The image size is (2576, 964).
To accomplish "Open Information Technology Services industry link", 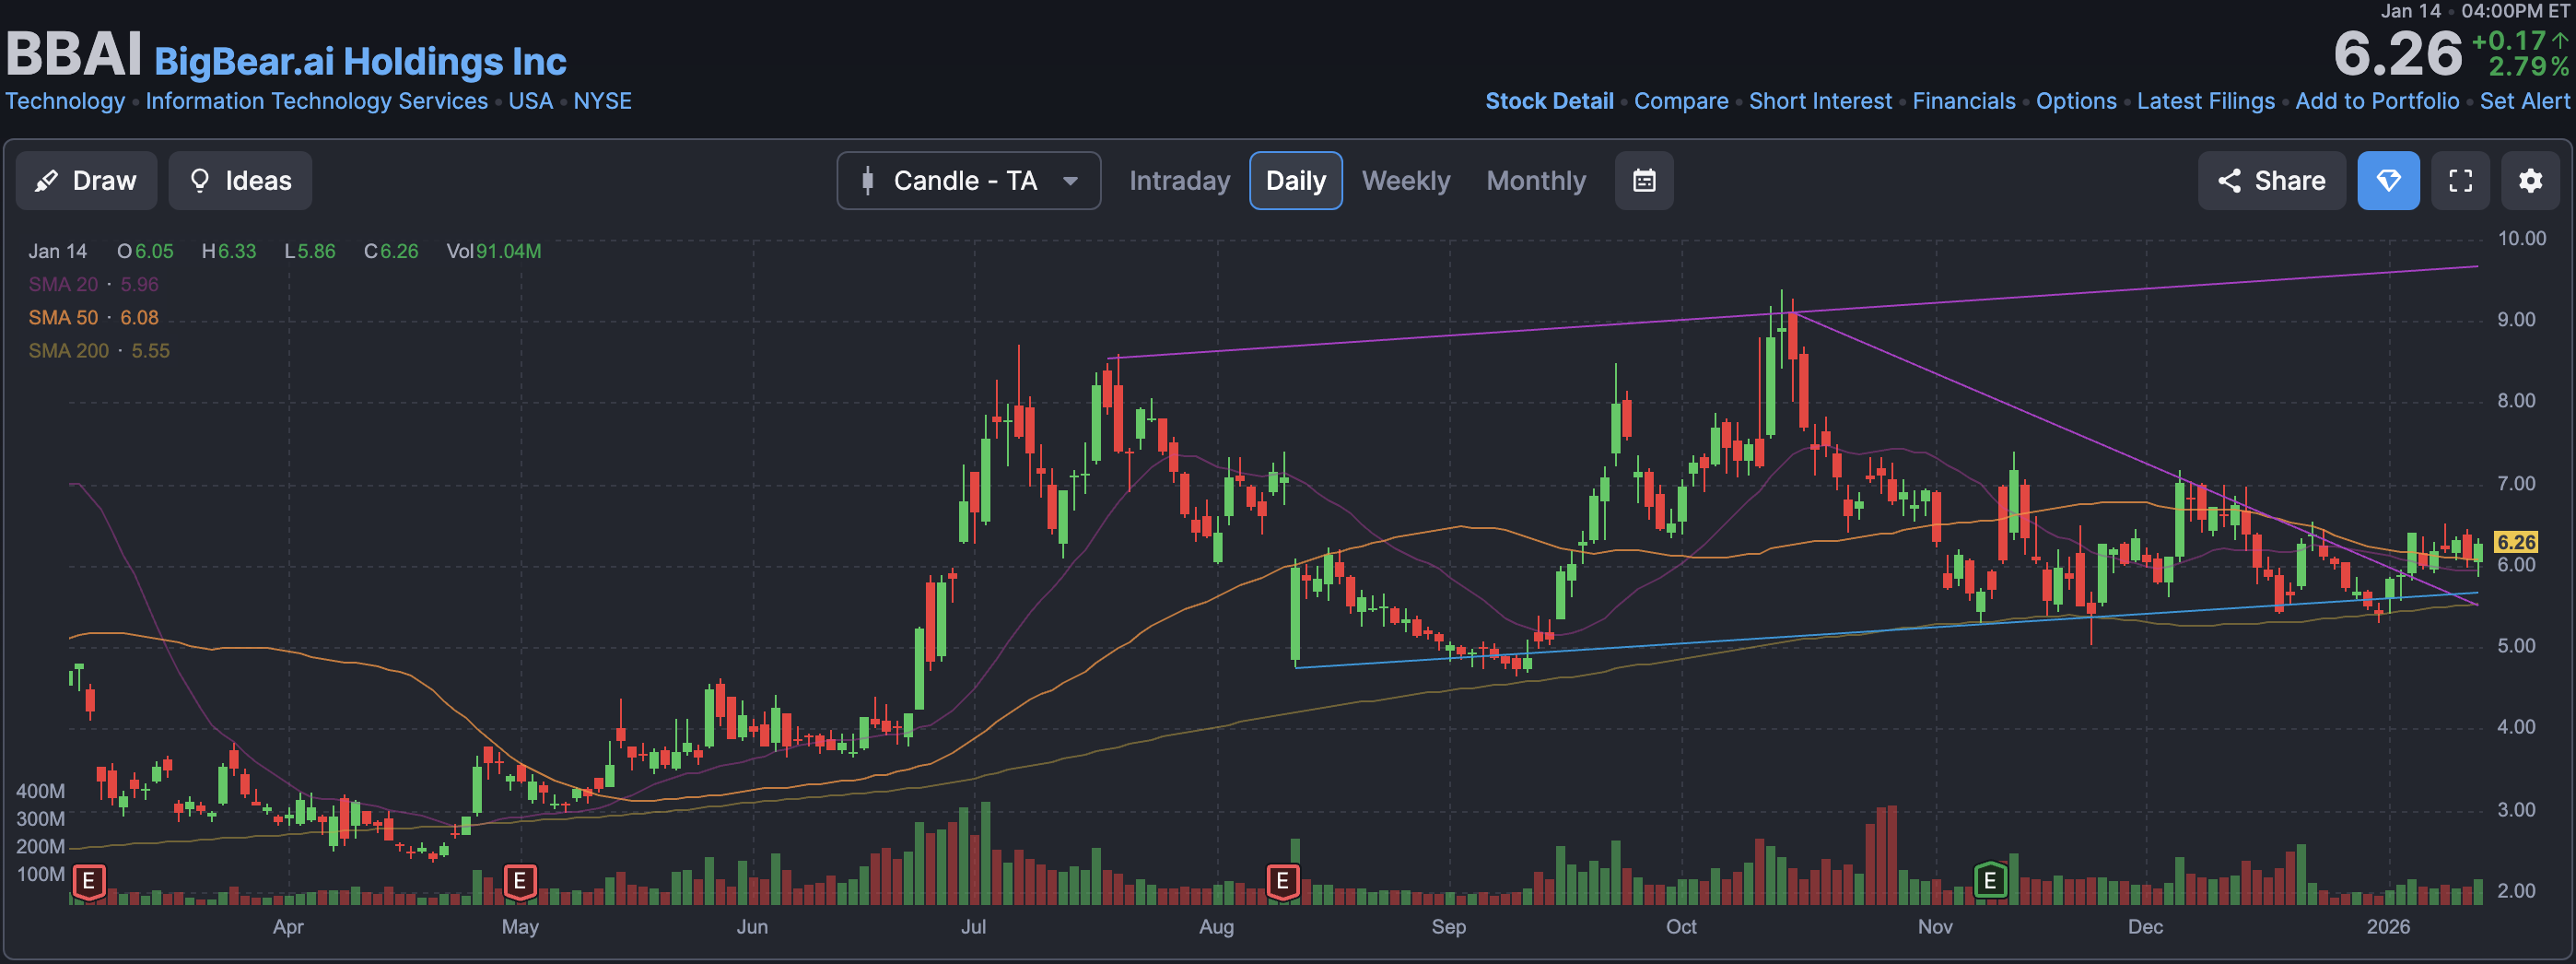I will [316, 101].
